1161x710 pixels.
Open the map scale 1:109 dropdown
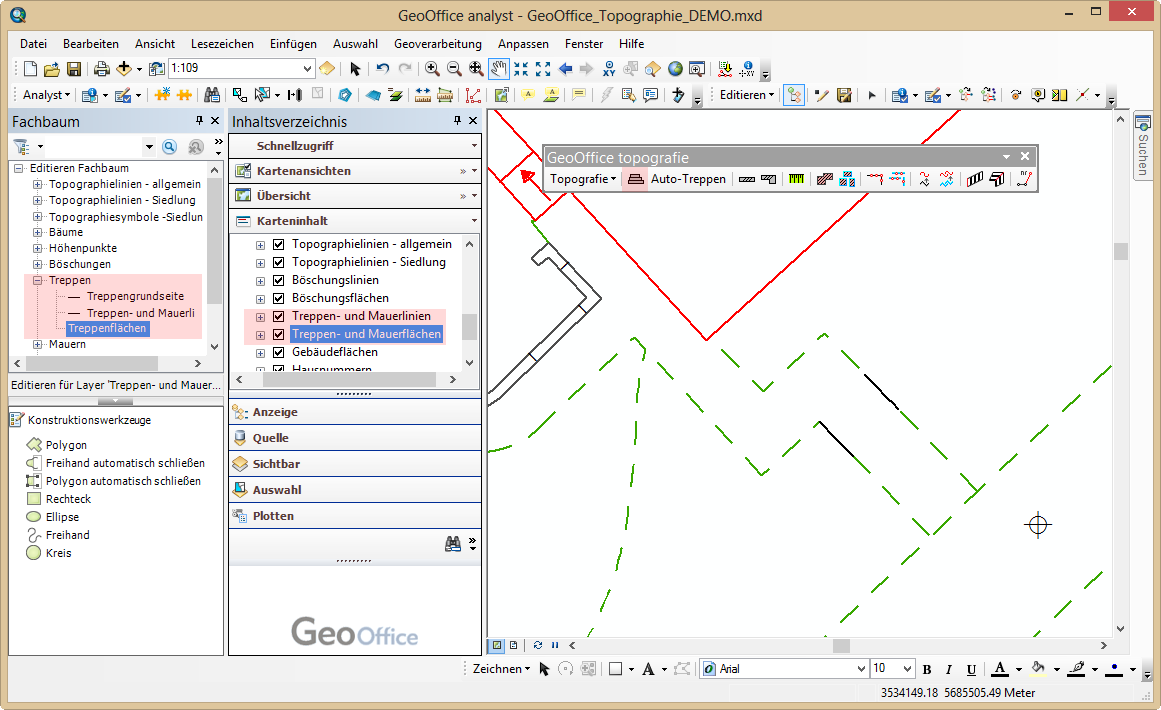click(x=307, y=69)
